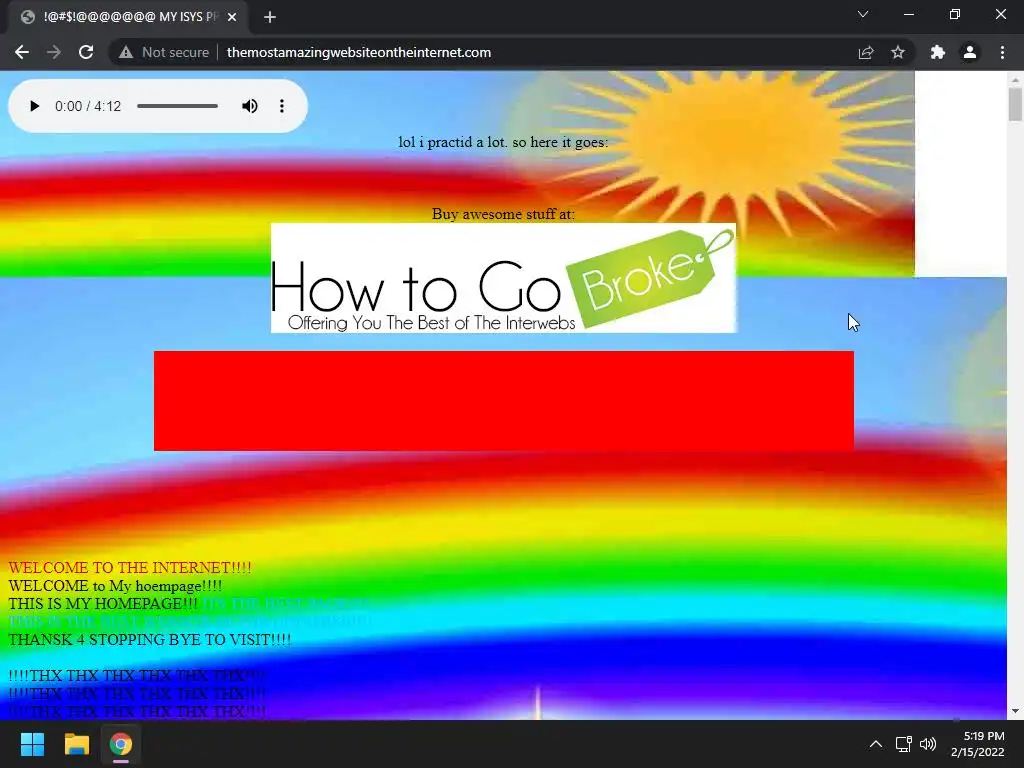
Task: Click Chrome icon in taskbar
Action: [121, 744]
